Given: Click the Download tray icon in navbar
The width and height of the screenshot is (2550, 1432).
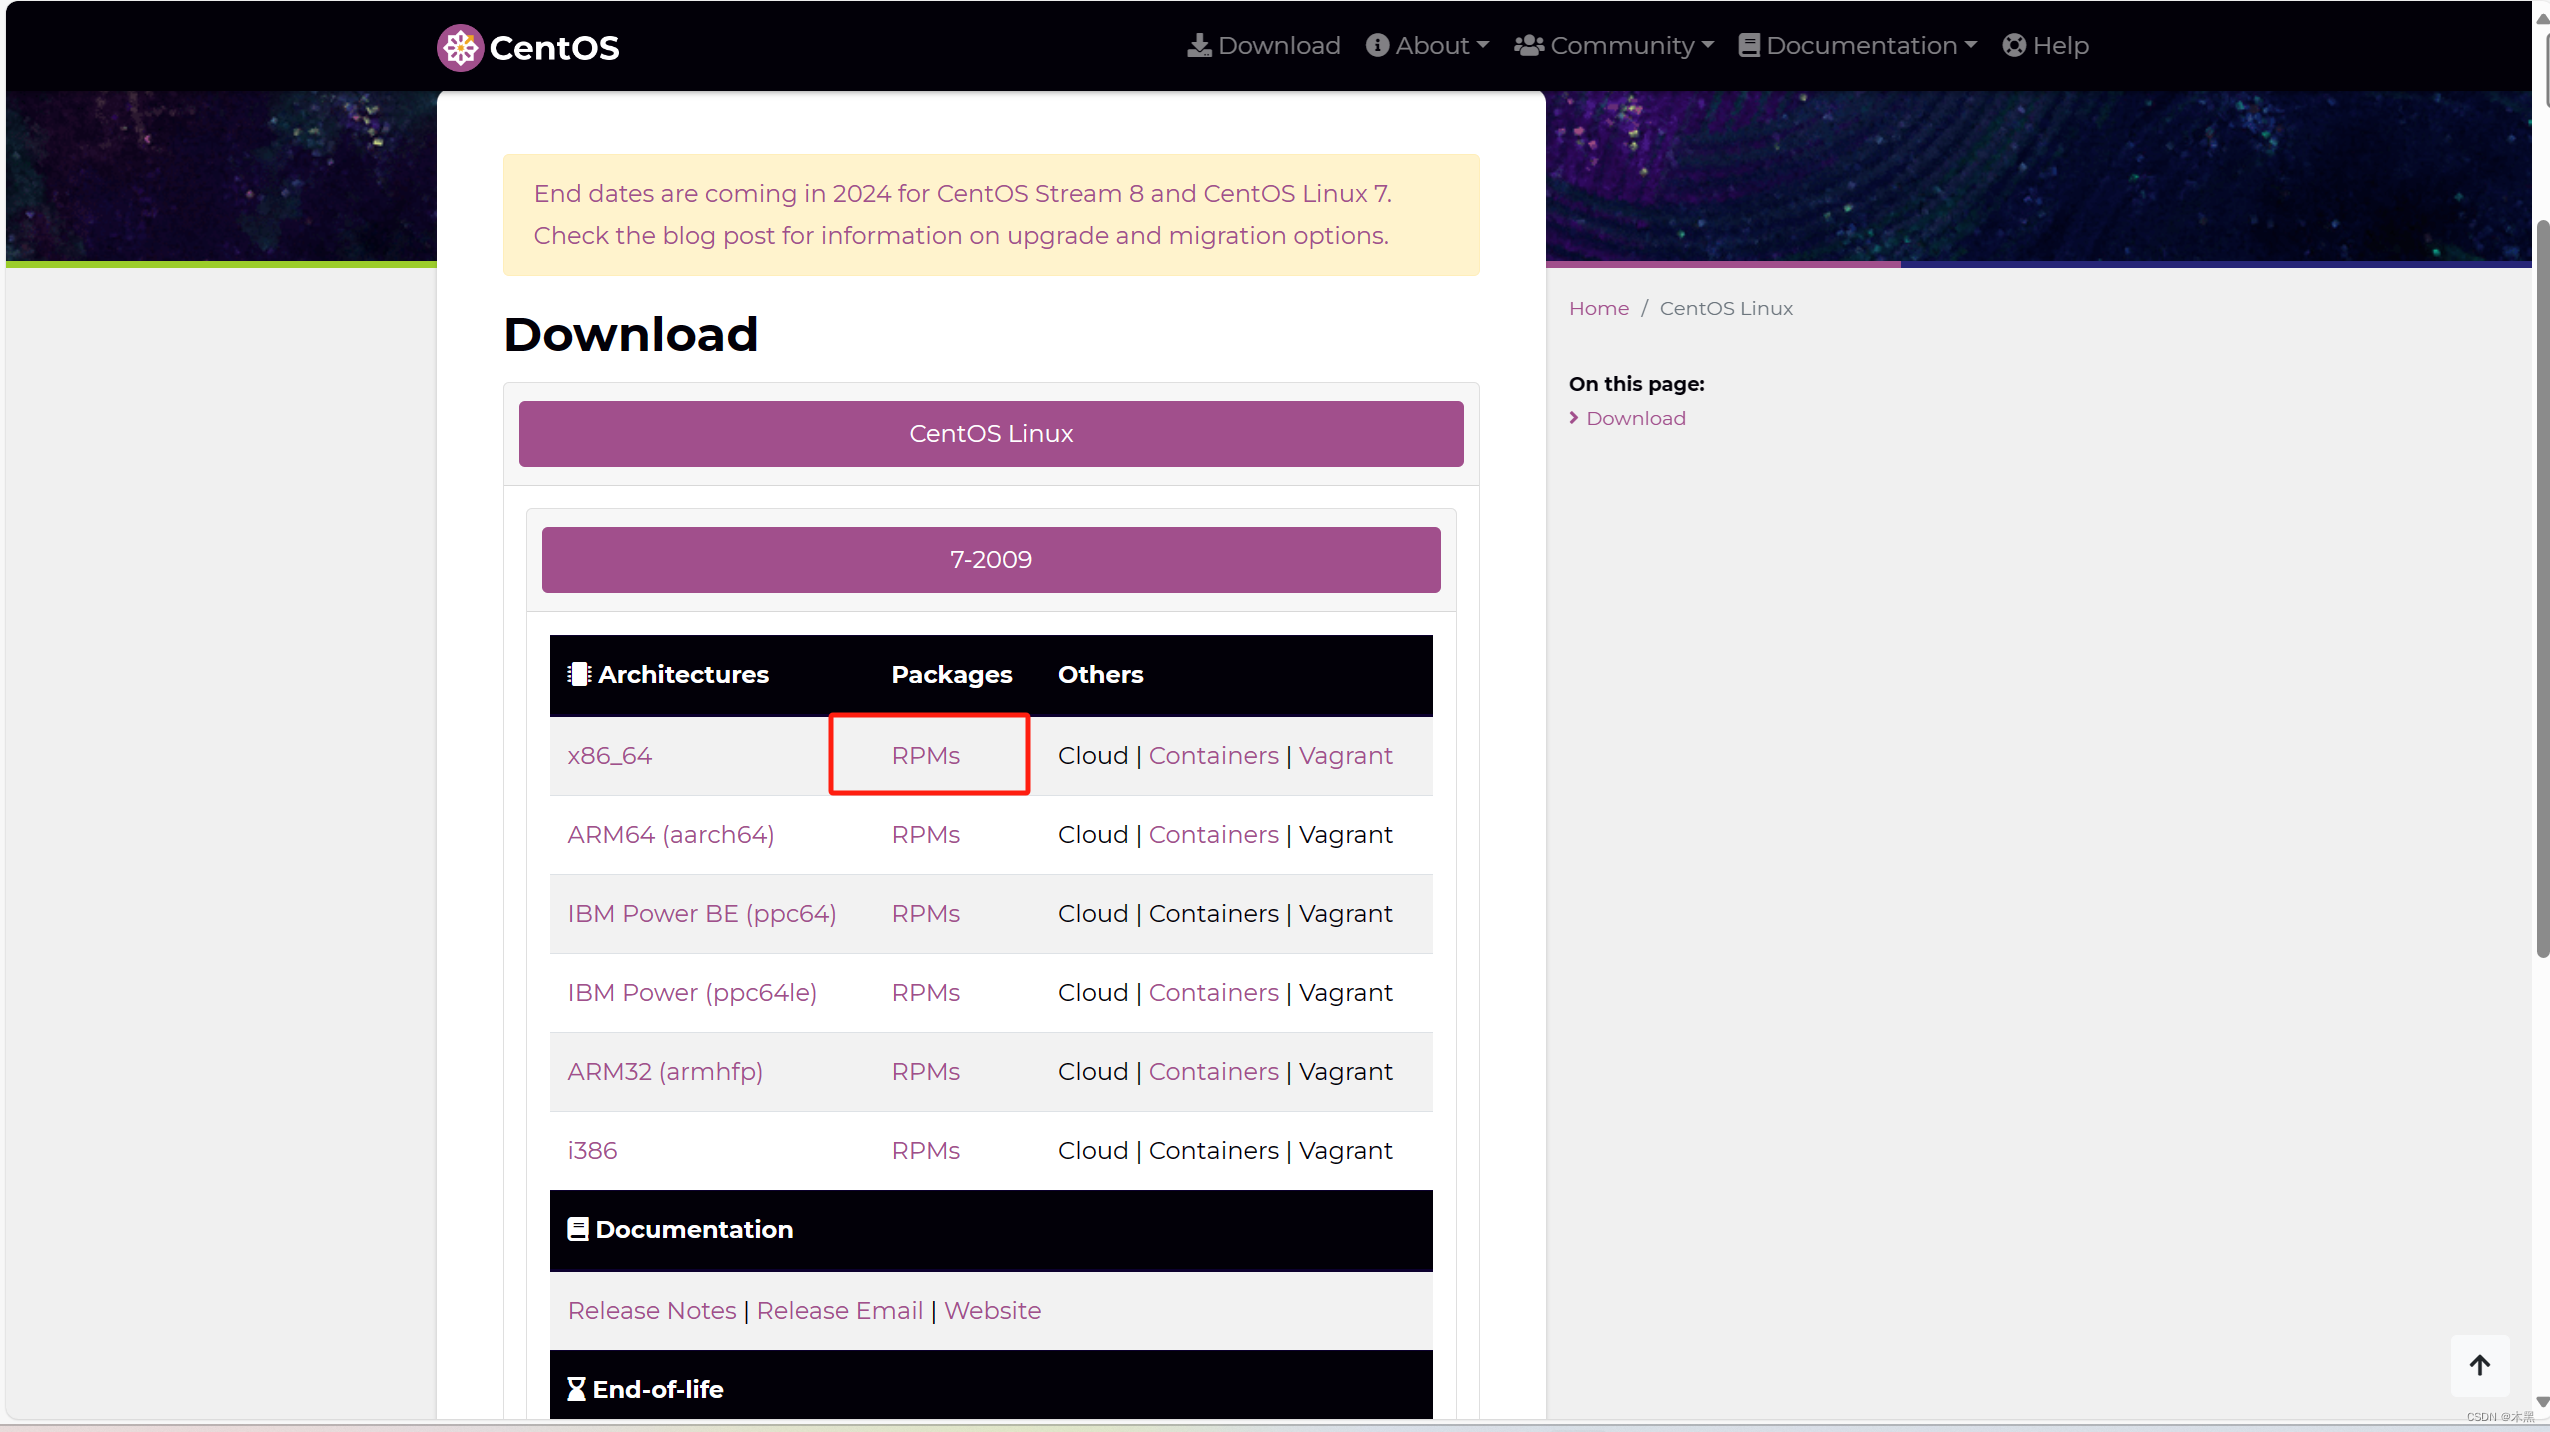Looking at the screenshot, I should tap(1199, 46).
